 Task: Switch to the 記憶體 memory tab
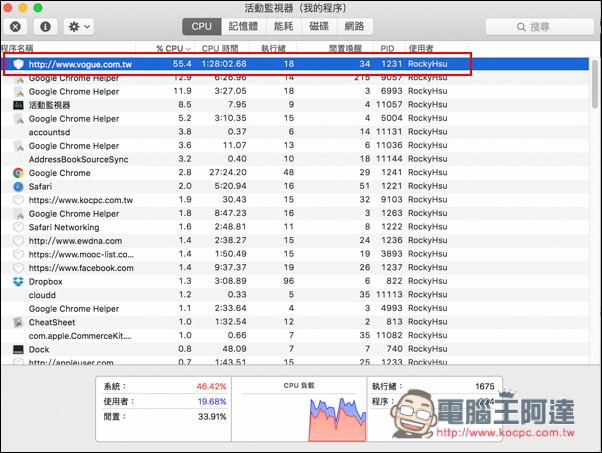pyautogui.click(x=243, y=26)
